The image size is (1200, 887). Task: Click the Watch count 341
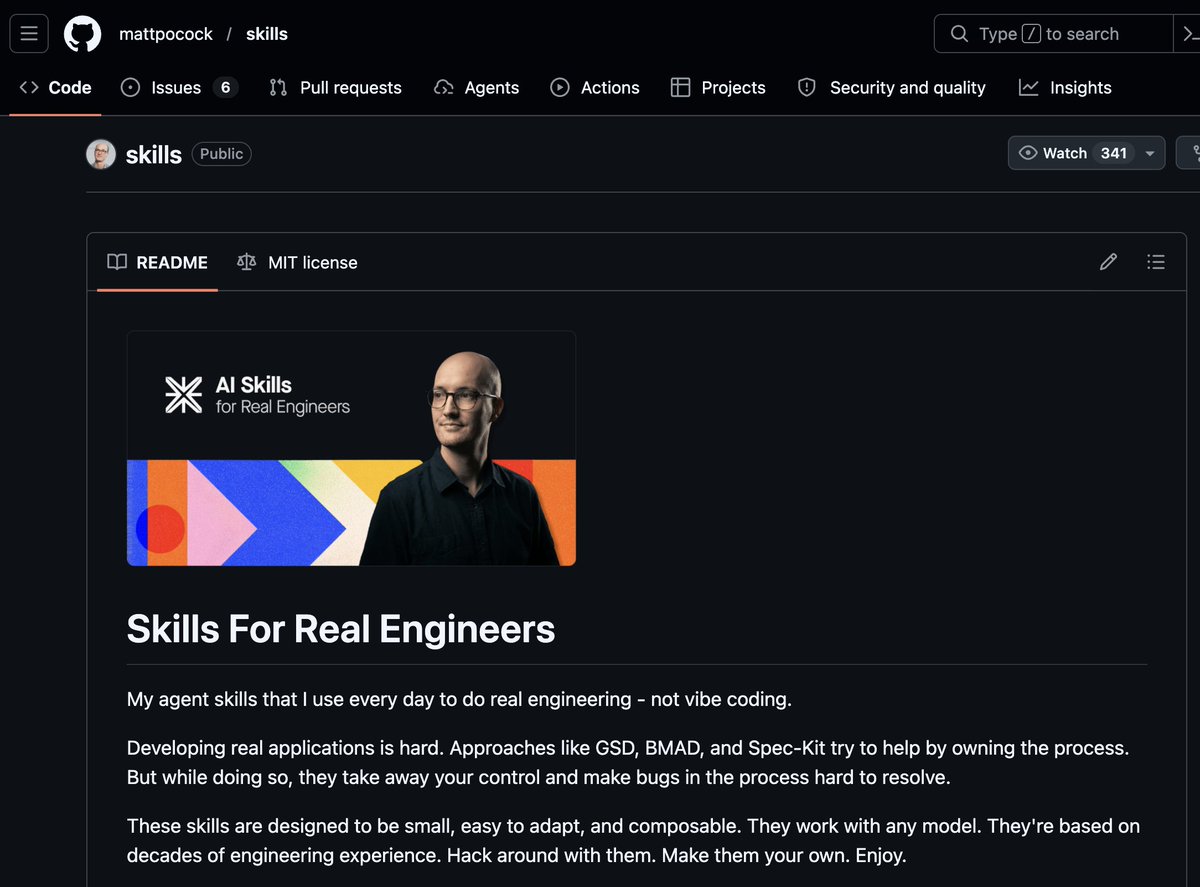pyautogui.click(x=1114, y=153)
